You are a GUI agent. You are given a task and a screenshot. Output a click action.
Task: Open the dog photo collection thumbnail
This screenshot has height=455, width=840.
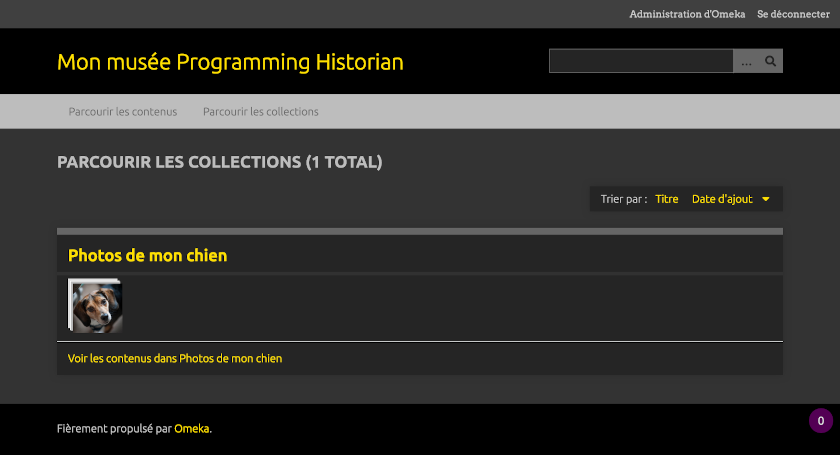pyautogui.click(x=96, y=305)
